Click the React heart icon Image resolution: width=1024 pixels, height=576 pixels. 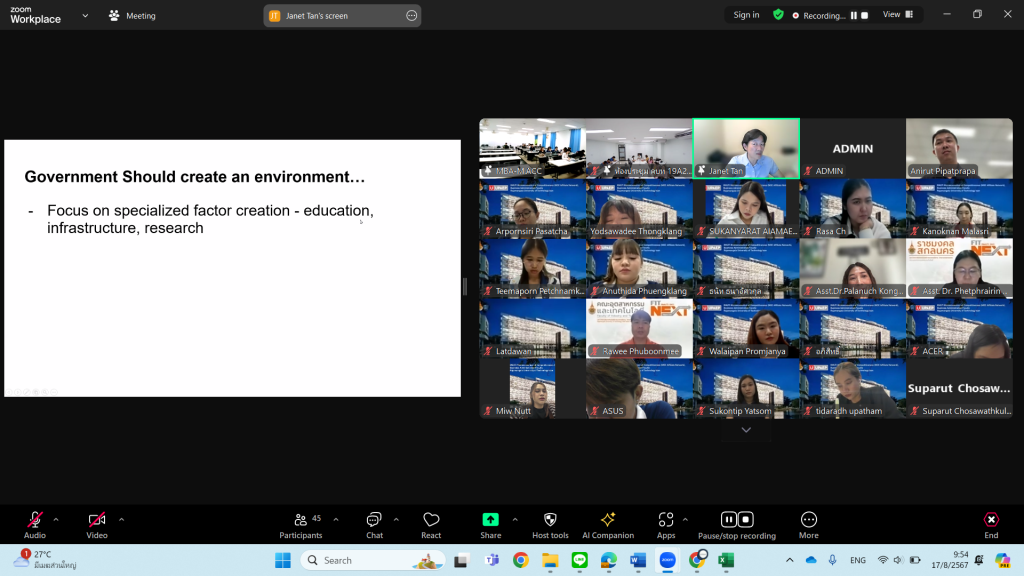tap(431, 520)
